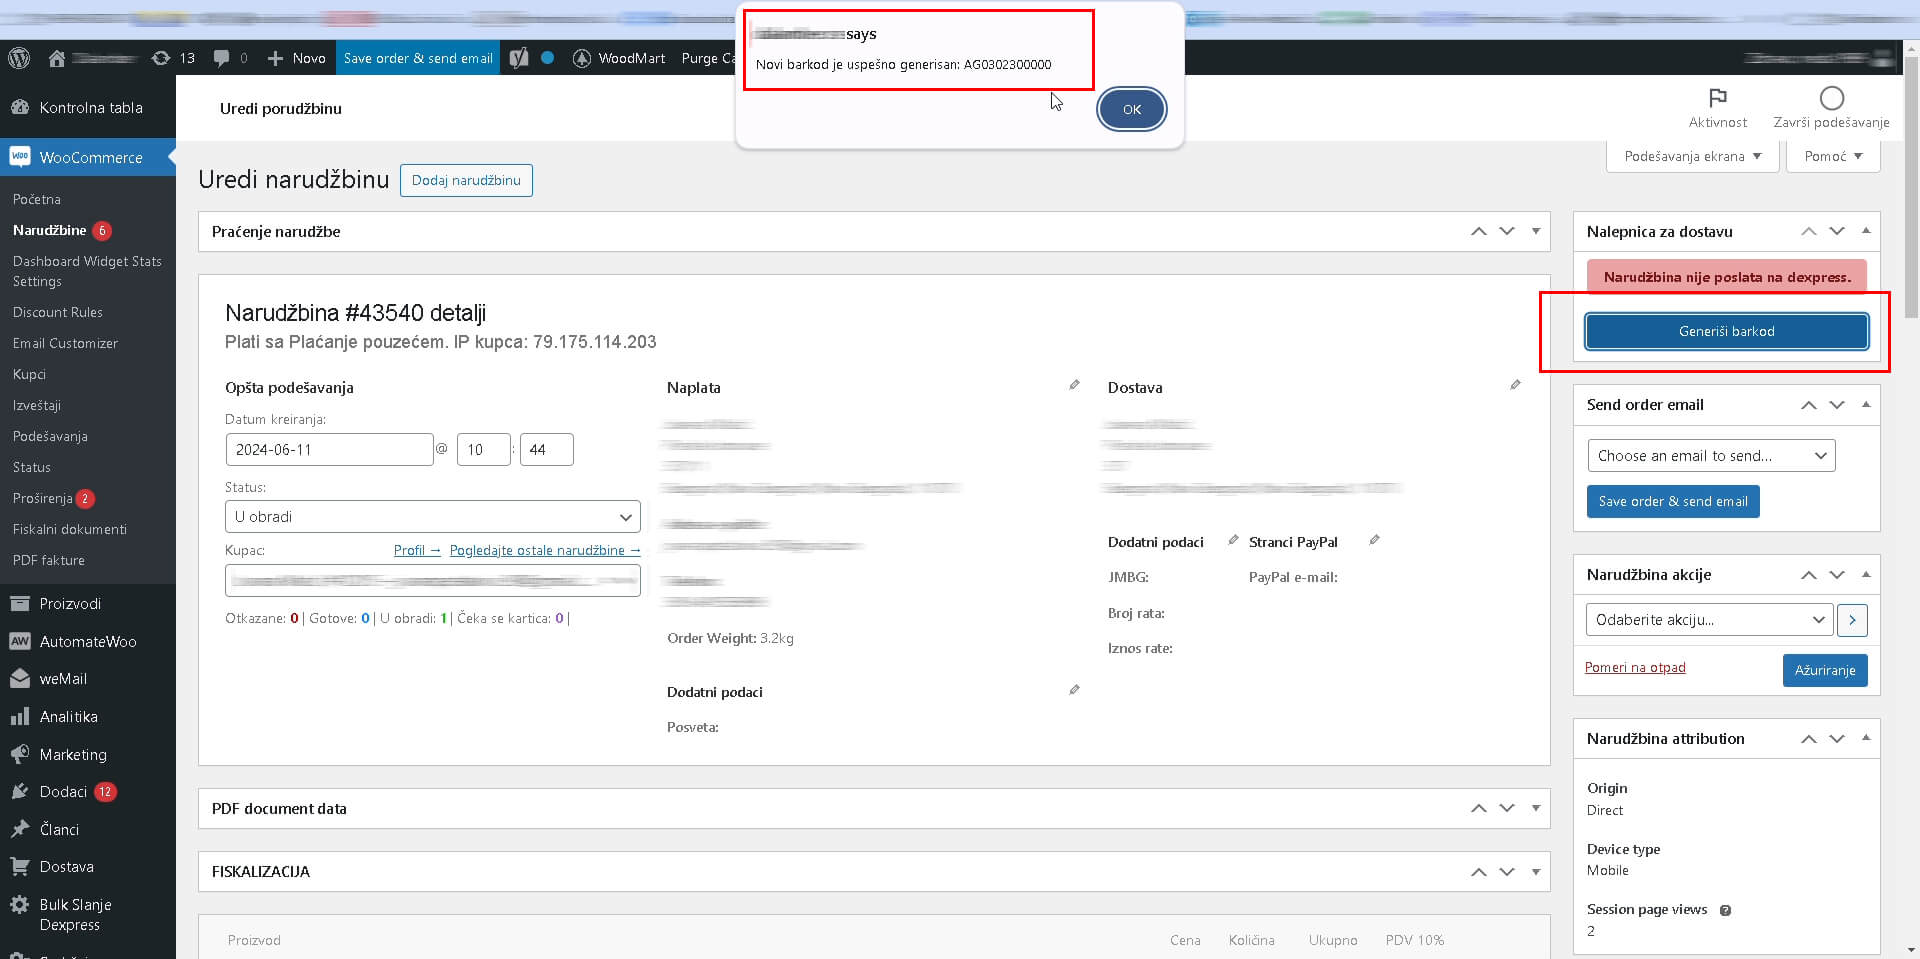Click the Yoast SEO toolbar icon

pos(518,58)
